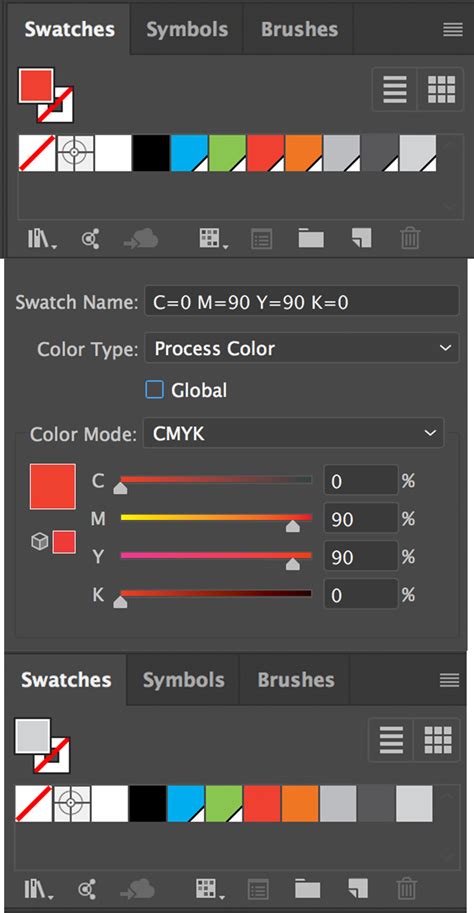Select the orange swatch in top panel
Viewport: 474px width, 913px height.
[303, 153]
